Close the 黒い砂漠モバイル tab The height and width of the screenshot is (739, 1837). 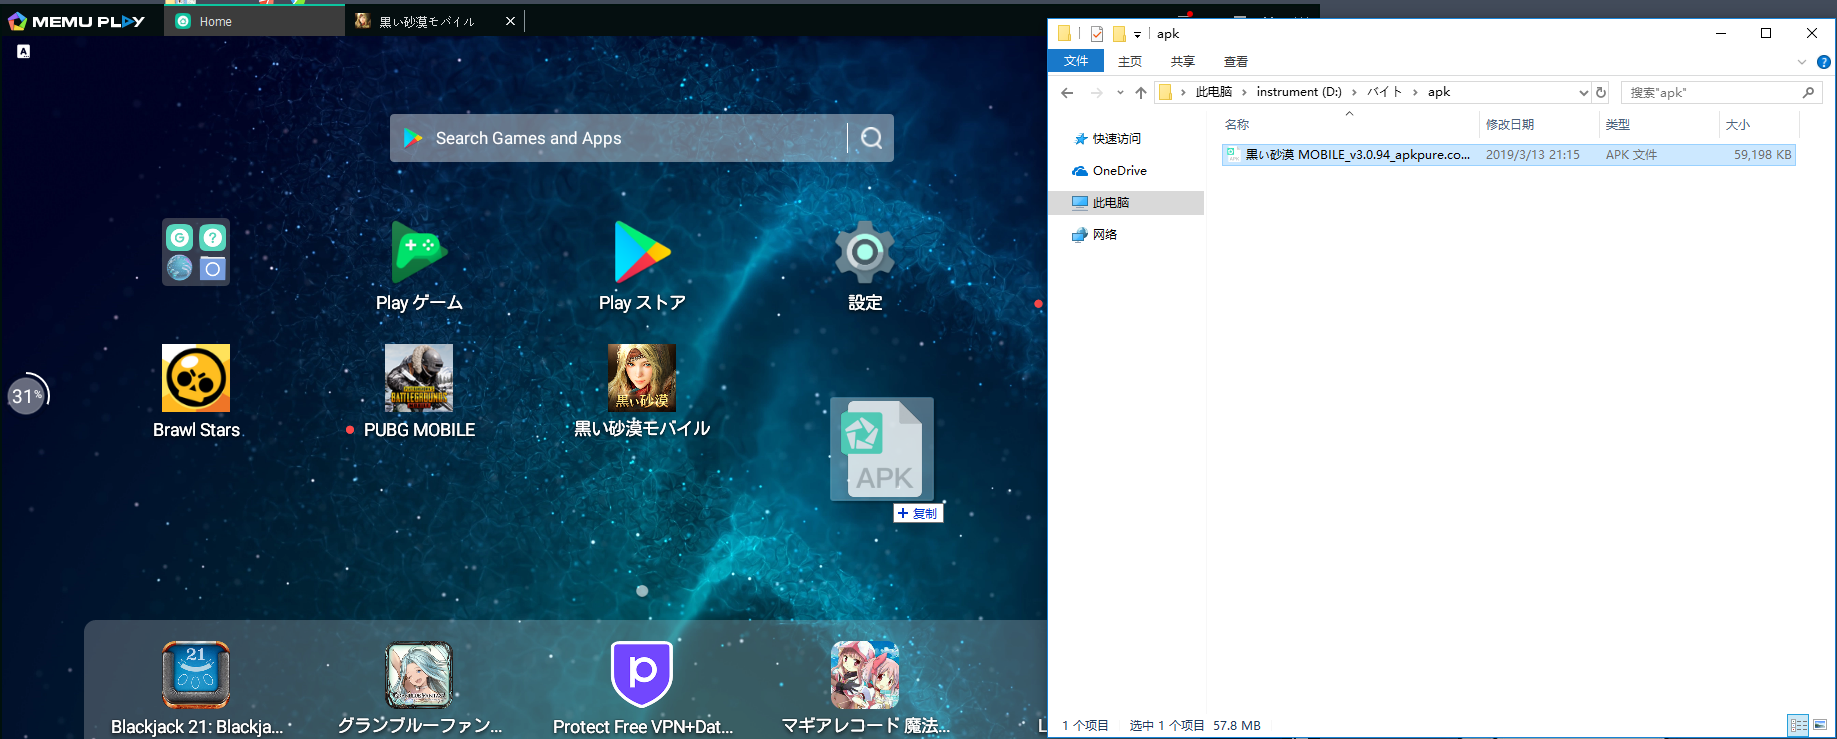point(510,21)
